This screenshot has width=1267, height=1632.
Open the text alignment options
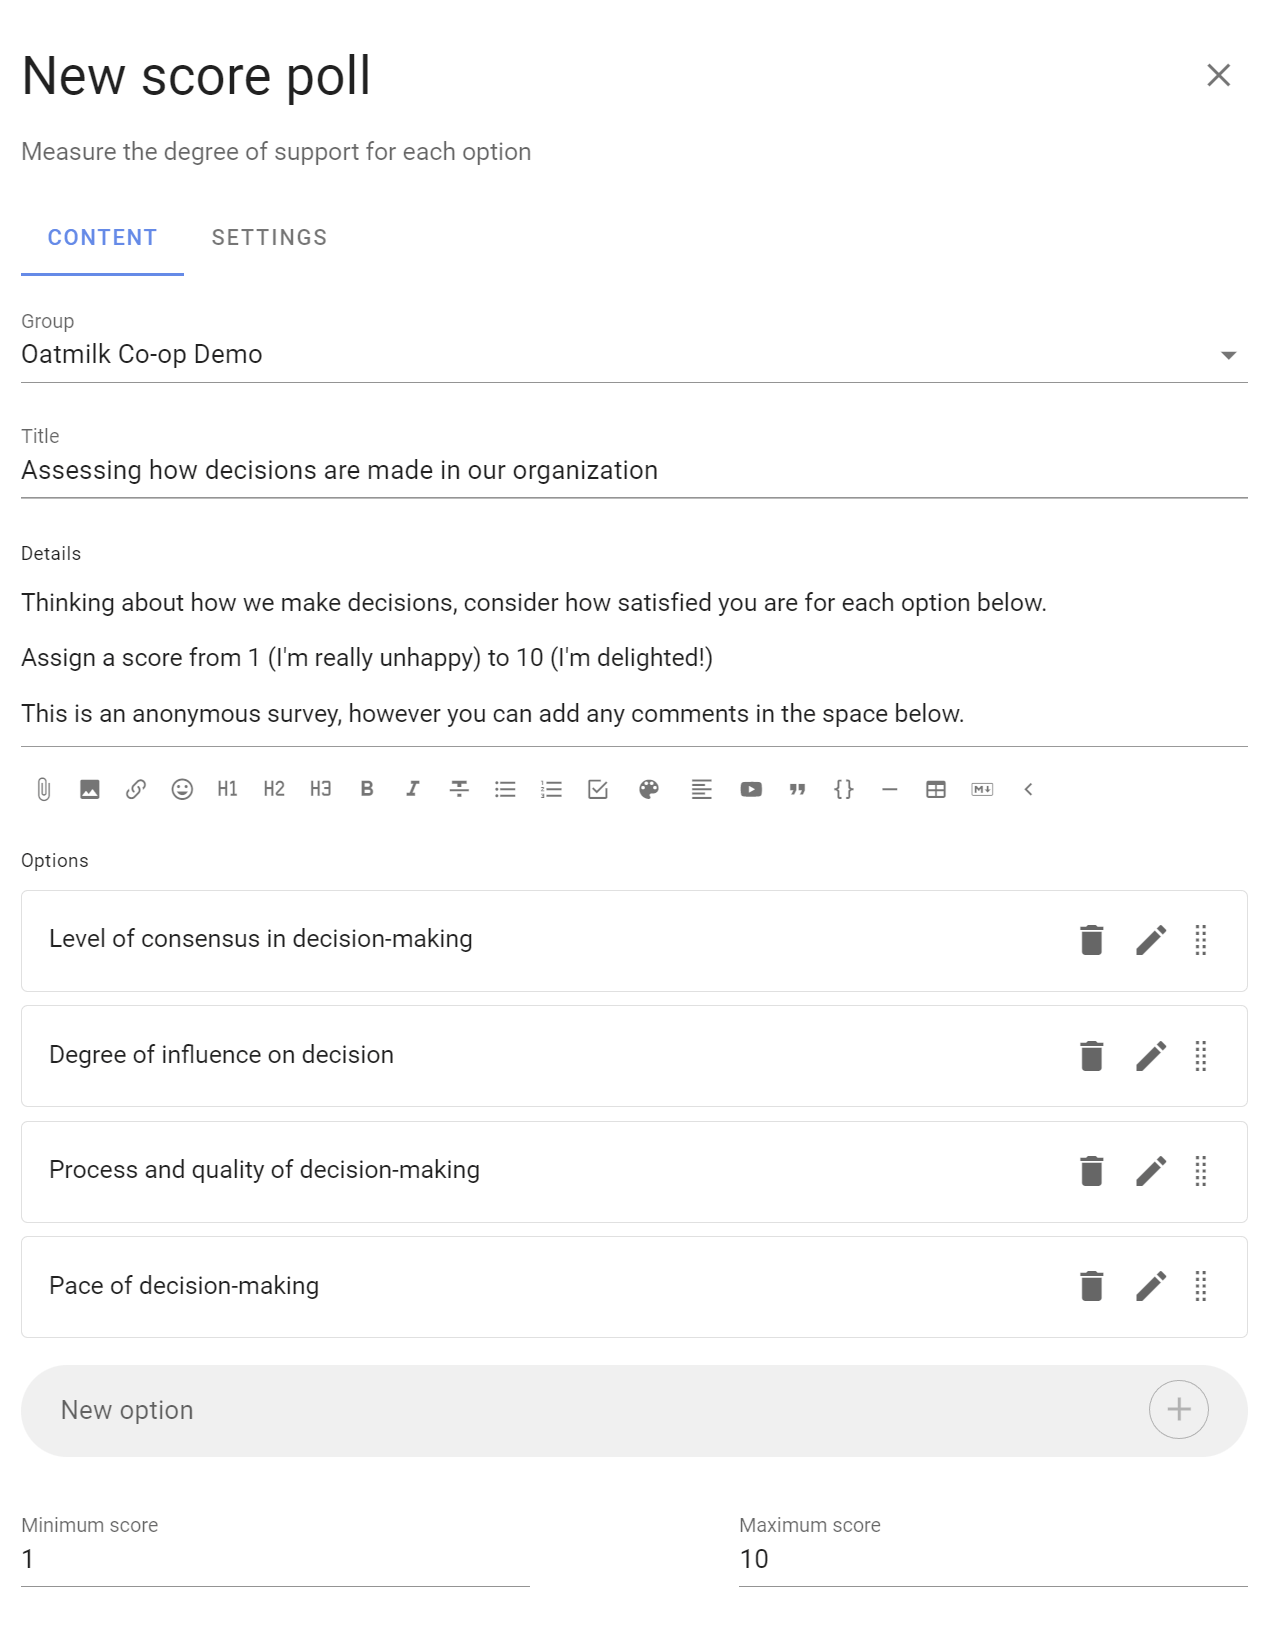pos(702,789)
